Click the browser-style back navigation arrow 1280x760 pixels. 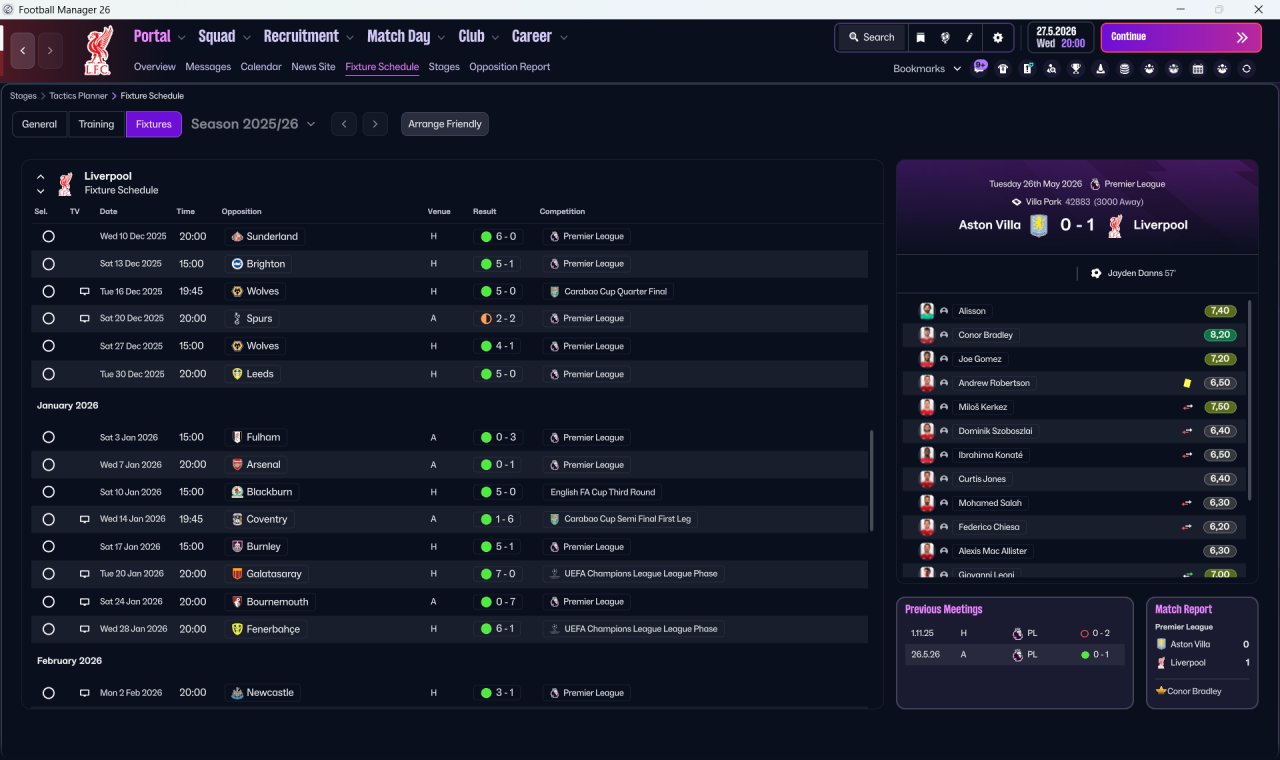coord(23,50)
